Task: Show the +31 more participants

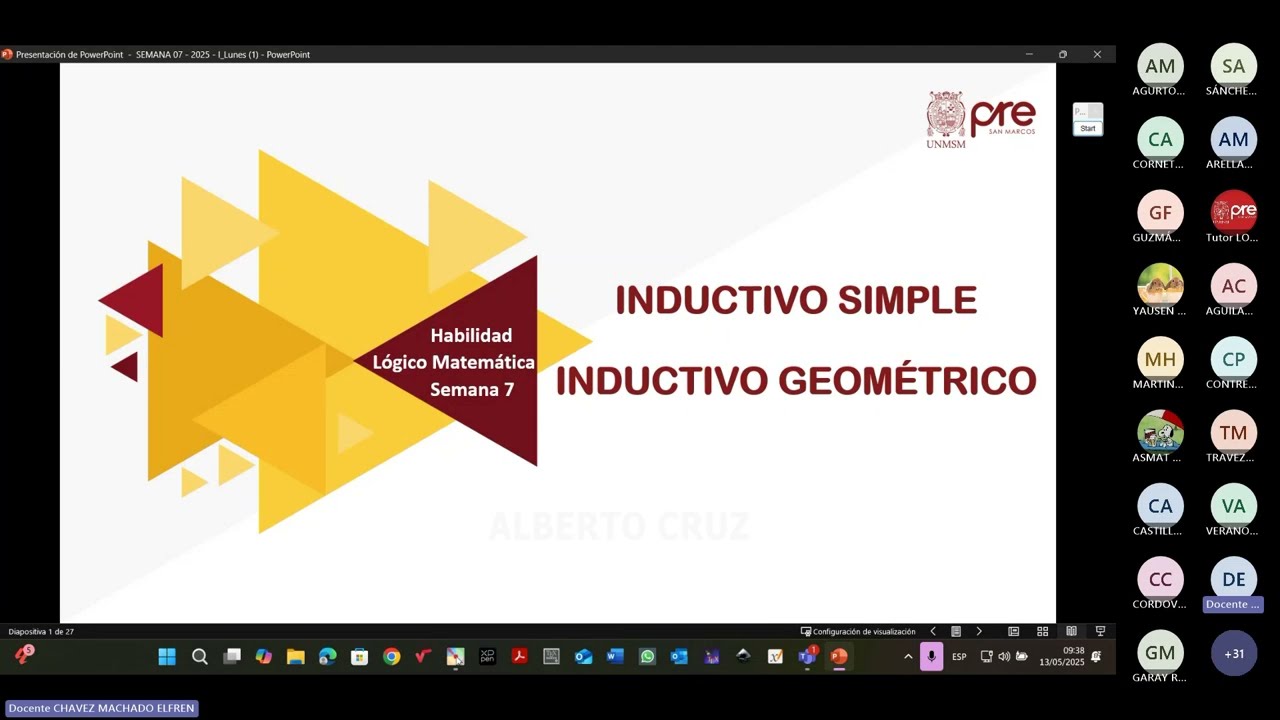Action: pos(1233,653)
